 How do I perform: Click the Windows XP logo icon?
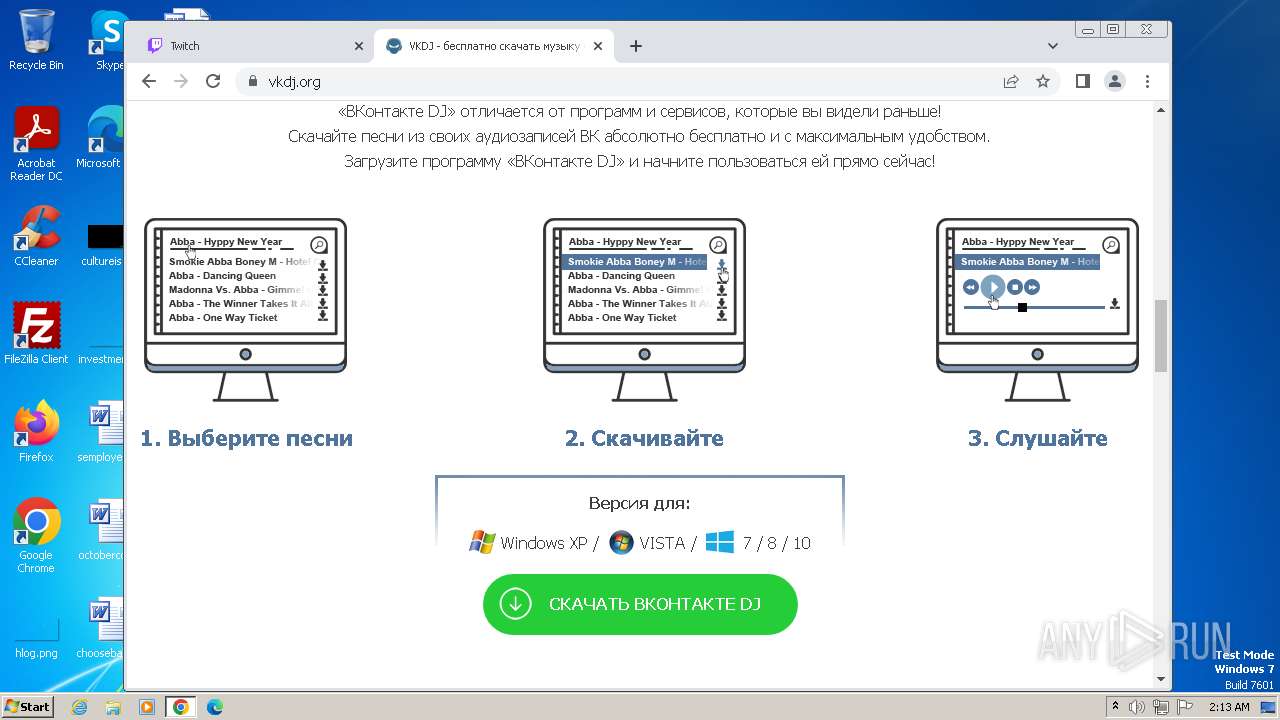click(482, 543)
